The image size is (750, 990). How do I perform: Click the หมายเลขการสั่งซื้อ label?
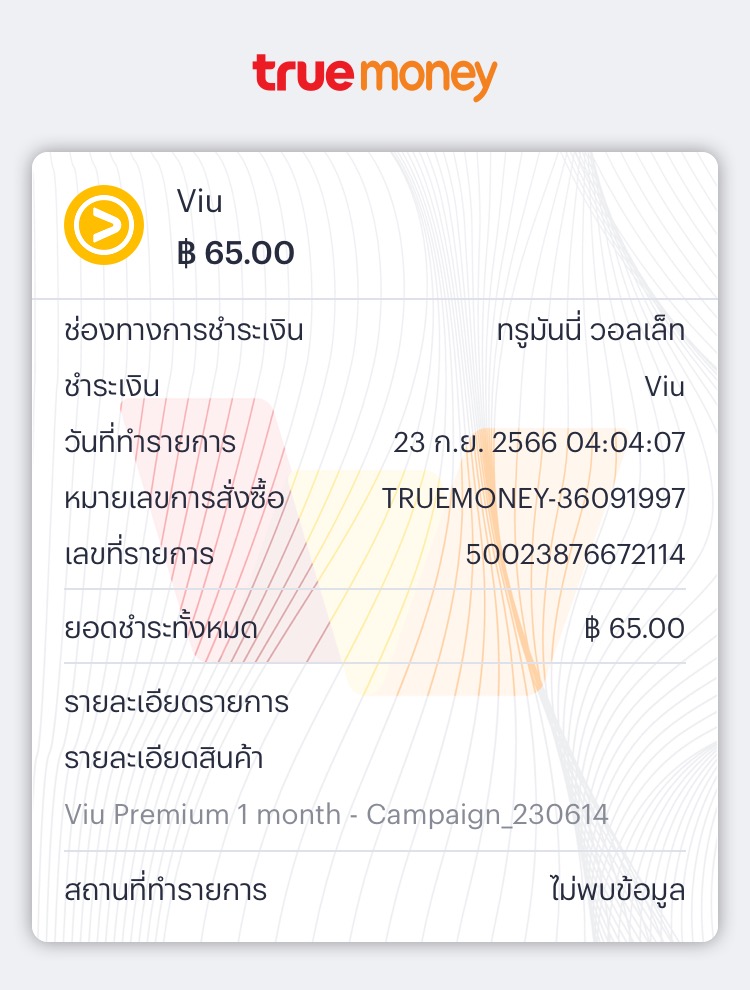click(x=174, y=498)
